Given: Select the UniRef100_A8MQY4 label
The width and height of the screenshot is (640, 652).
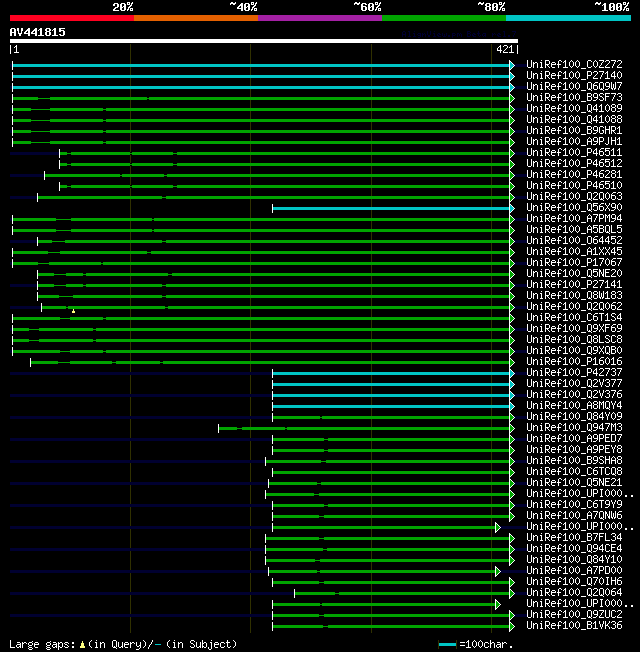Looking at the screenshot, I should click(574, 405).
